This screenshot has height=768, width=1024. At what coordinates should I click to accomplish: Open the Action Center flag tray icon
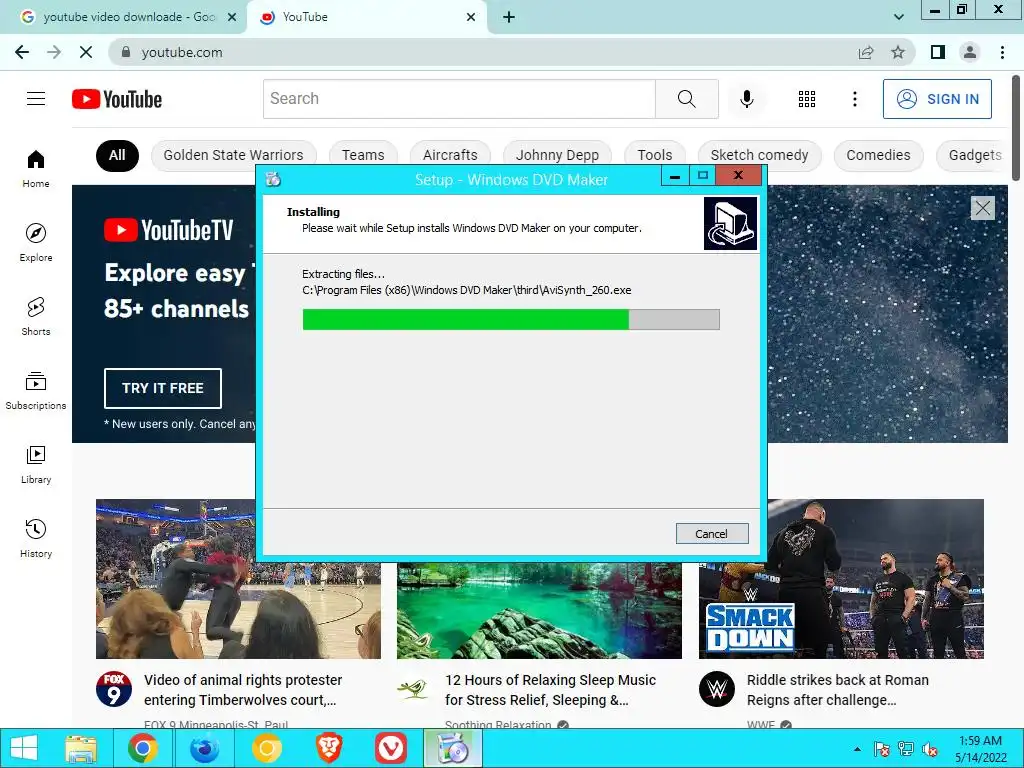tap(881, 749)
